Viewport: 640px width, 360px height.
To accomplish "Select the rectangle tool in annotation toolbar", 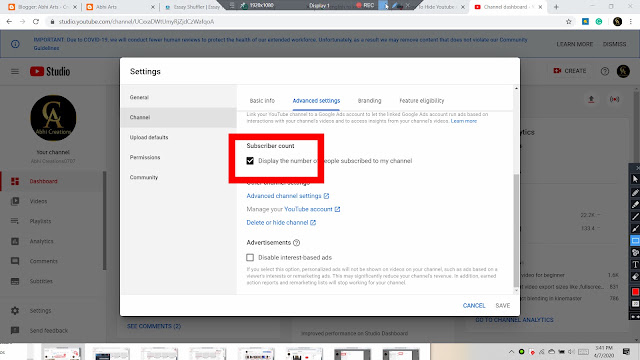I will (635, 241).
